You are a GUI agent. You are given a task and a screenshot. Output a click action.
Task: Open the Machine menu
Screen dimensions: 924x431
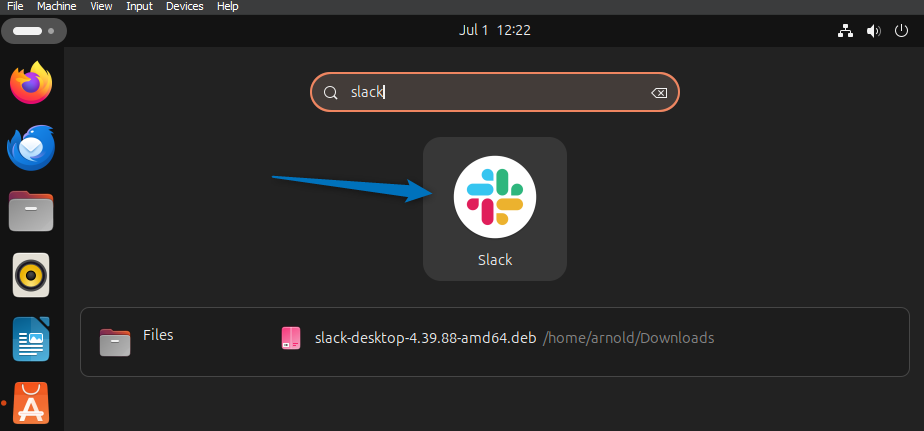click(x=56, y=6)
